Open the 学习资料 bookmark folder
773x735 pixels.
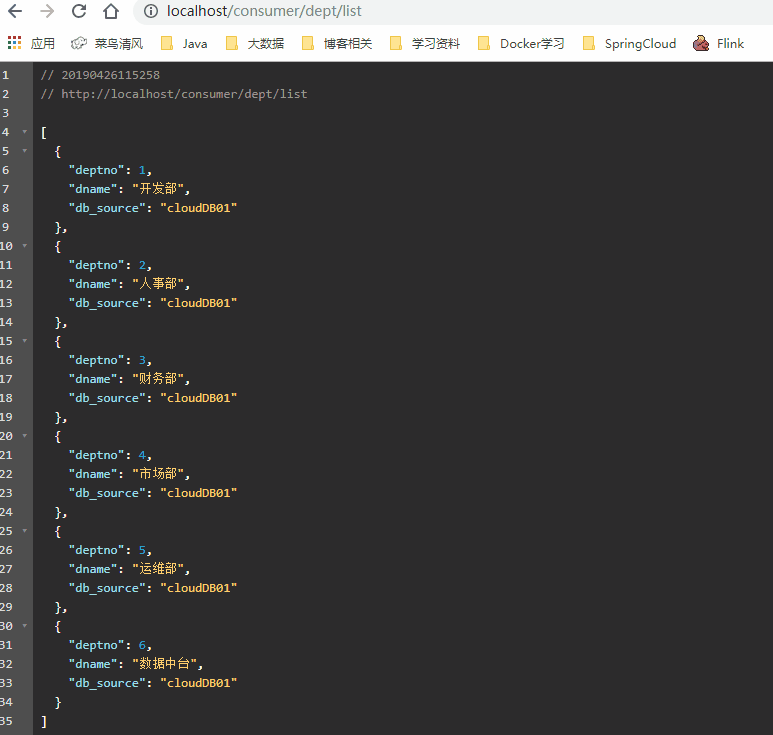[425, 43]
